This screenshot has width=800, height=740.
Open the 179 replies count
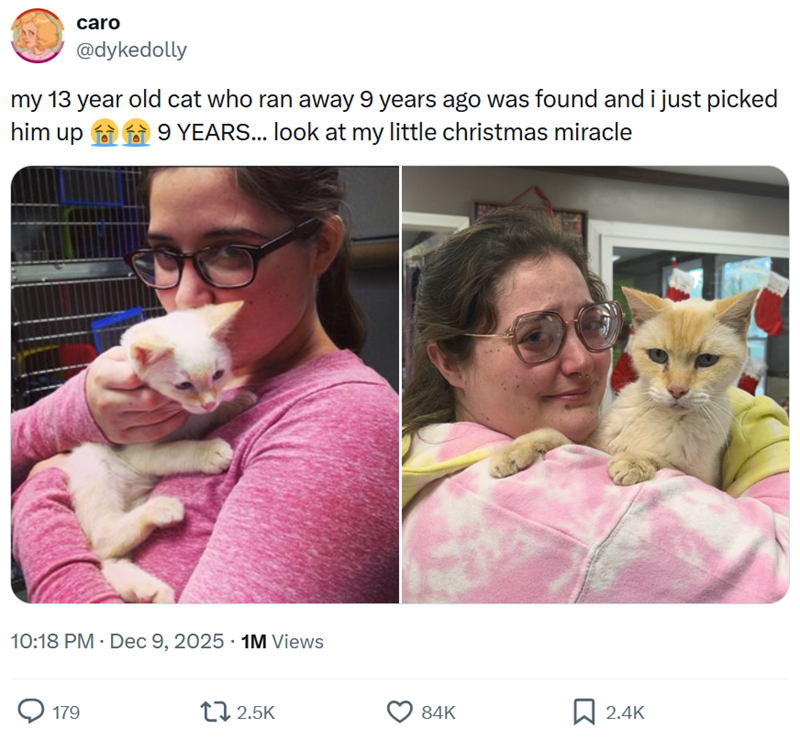click(66, 713)
